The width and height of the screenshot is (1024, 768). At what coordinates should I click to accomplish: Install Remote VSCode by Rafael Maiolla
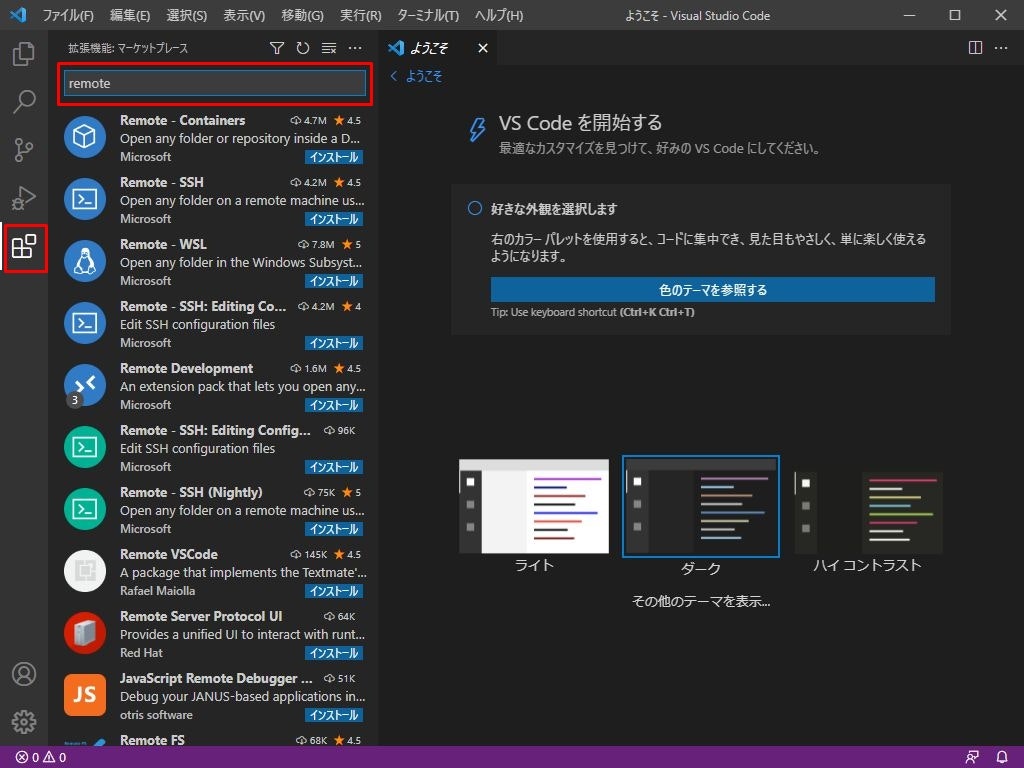(x=334, y=592)
